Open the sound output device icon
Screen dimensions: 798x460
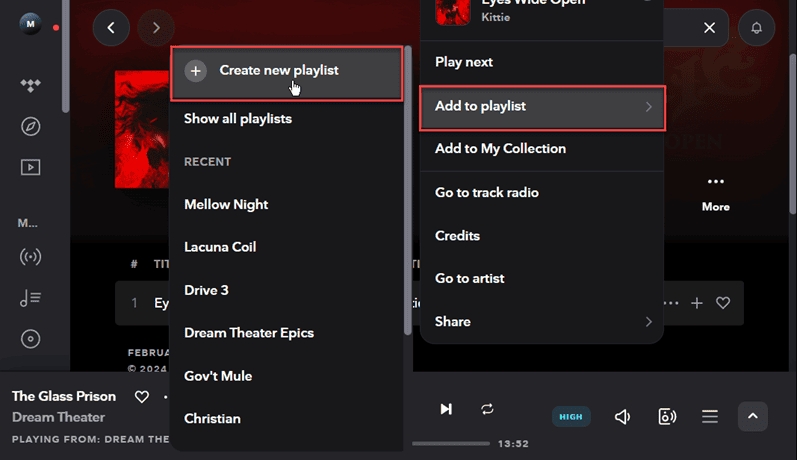coord(667,416)
